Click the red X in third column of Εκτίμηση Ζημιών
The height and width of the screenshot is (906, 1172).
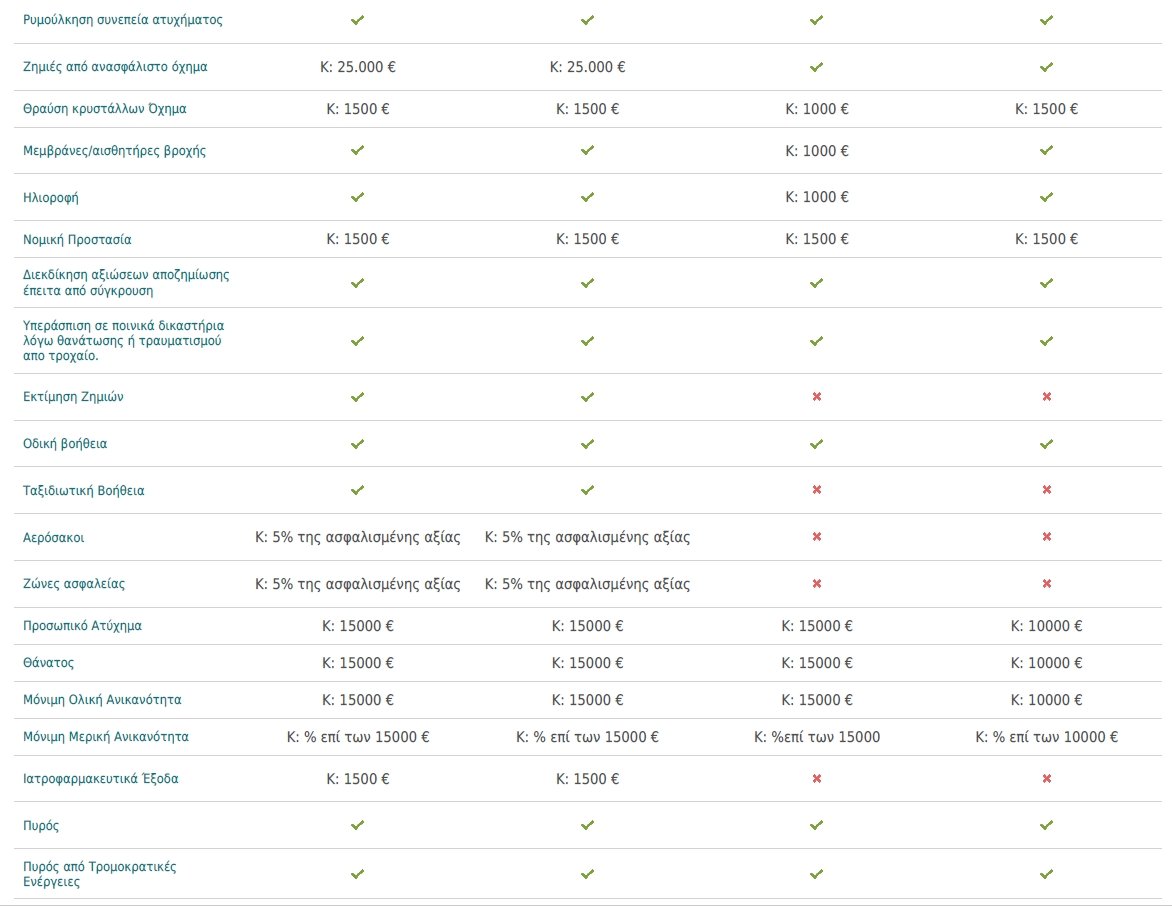click(816, 397)
